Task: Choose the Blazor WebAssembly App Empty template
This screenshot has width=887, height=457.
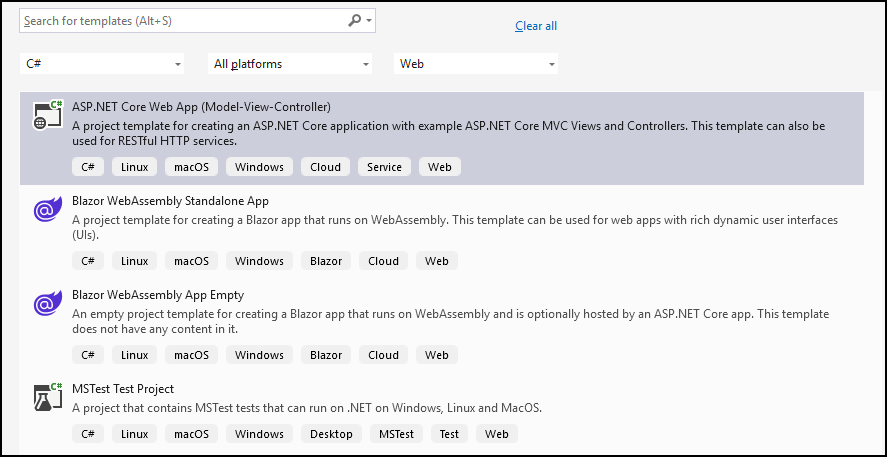Action: [158, 295]
